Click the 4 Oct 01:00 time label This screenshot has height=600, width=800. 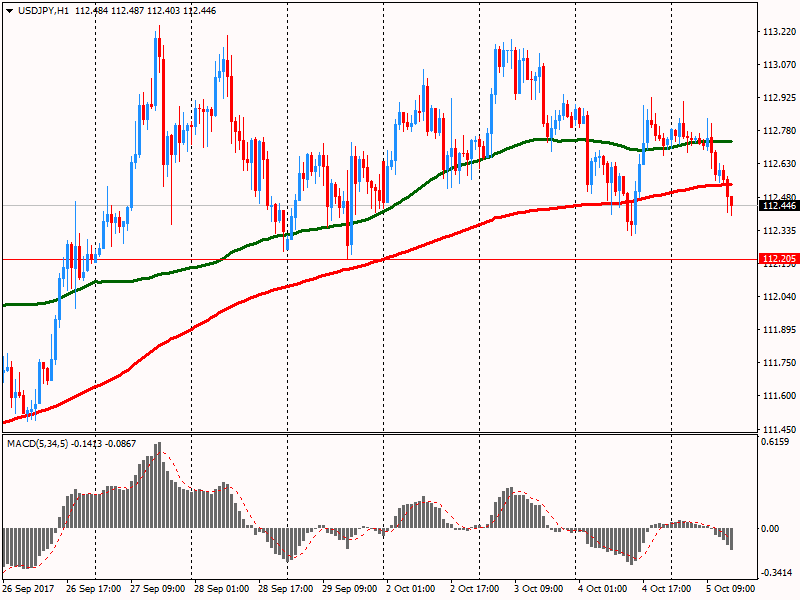point(603,589)
